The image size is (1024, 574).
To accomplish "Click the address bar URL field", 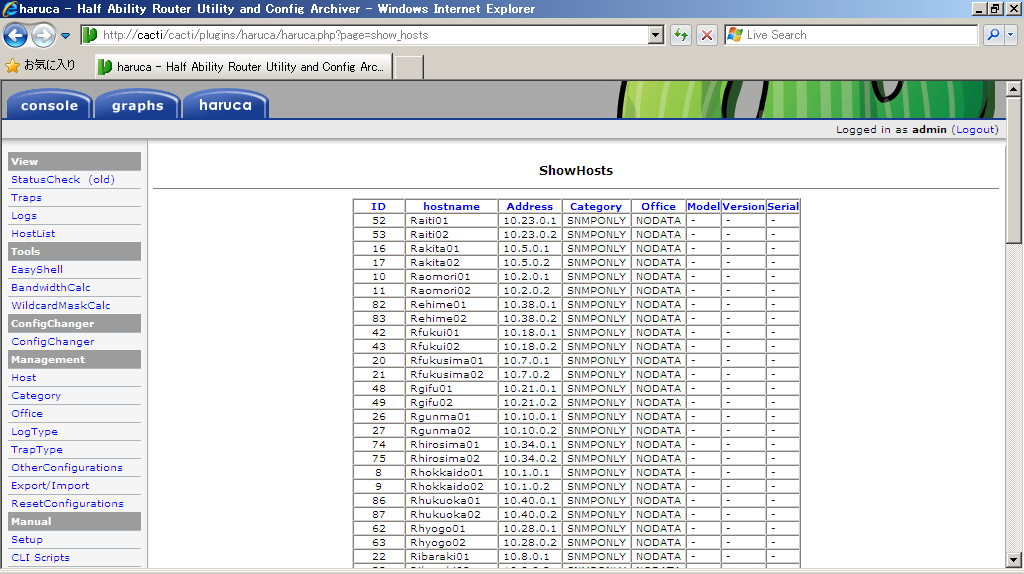I will [x=374, y=35].
